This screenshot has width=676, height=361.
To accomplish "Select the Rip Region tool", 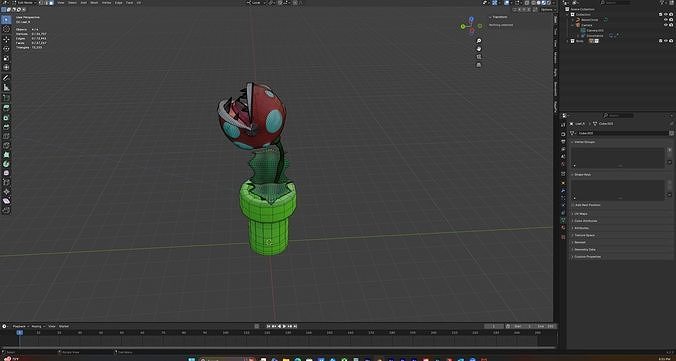I will 6,210.
